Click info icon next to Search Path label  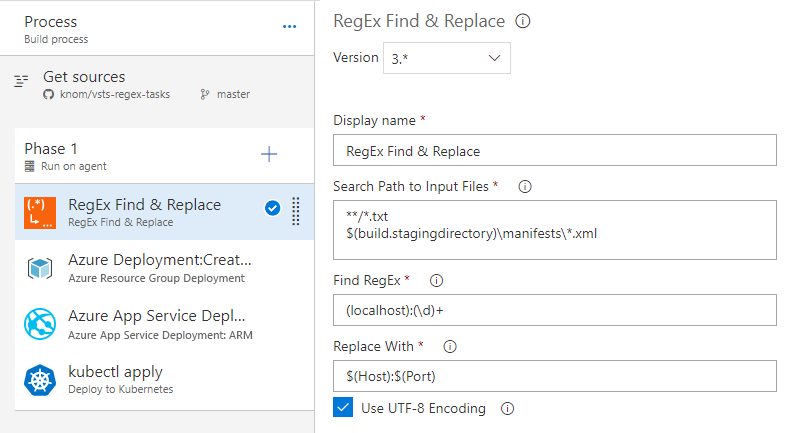(525, 186)
